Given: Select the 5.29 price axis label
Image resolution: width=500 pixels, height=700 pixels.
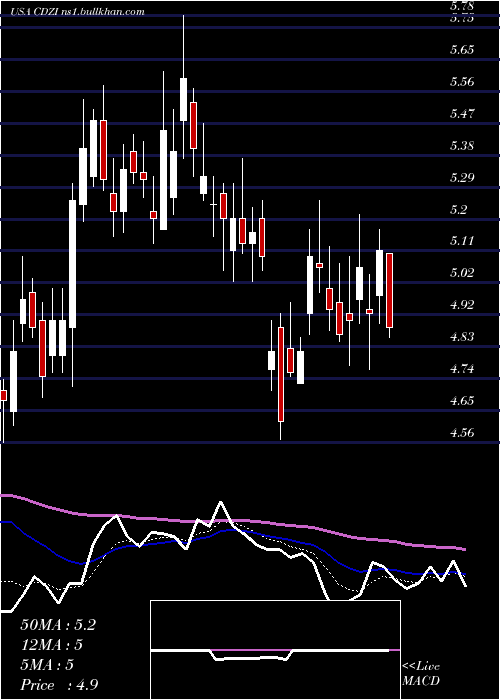Looking at the screenshot, I should tap(462, 178).
